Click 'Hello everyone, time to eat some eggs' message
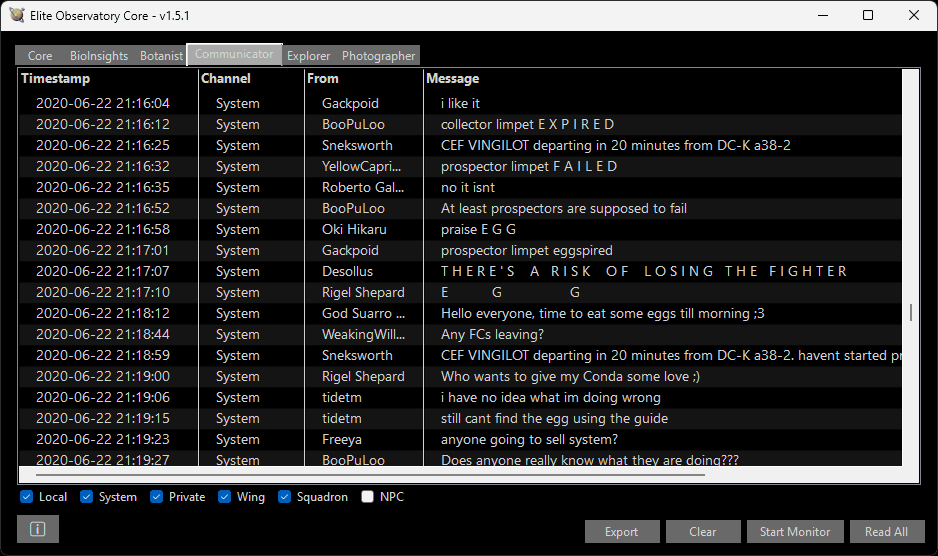 point(602,313)
